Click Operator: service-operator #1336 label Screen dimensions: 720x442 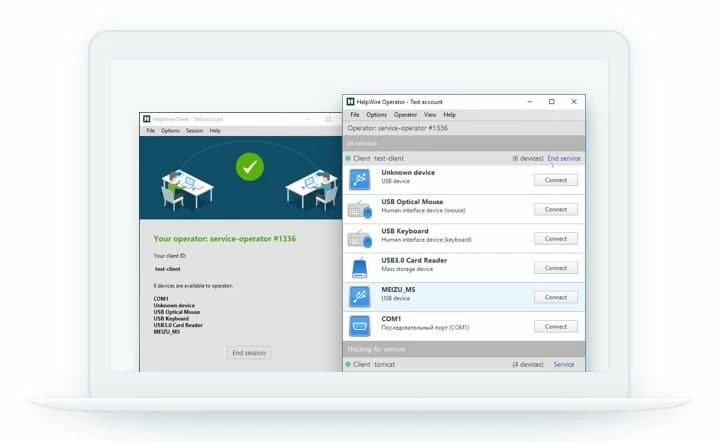click(x=397, y=128)
